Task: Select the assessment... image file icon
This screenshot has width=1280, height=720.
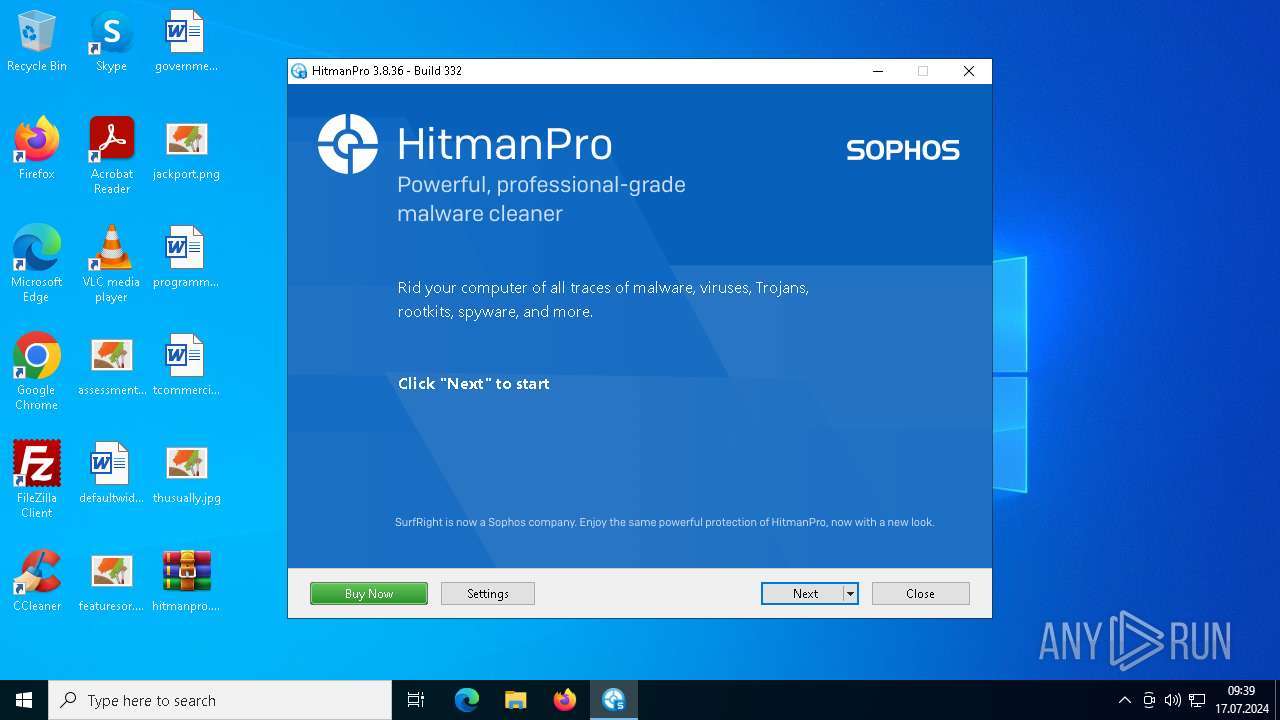Action: coord(112,366)
